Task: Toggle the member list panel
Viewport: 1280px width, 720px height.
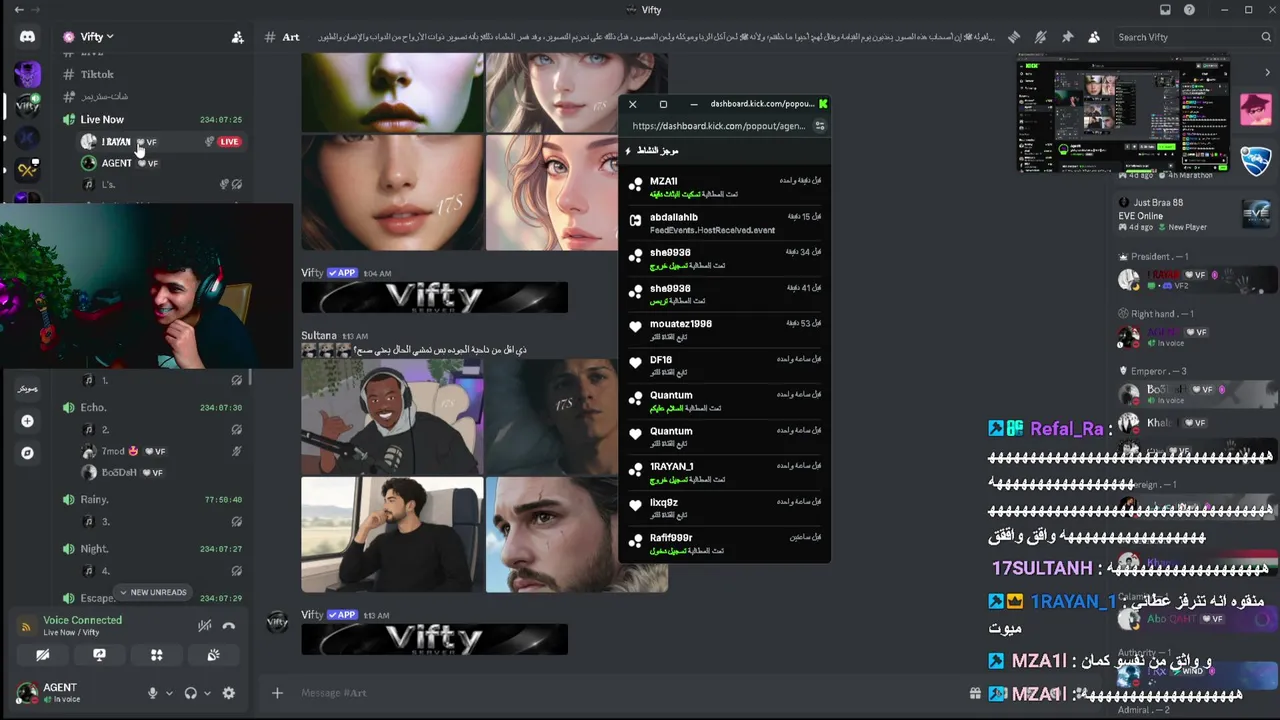Action: pos(1094,37)
